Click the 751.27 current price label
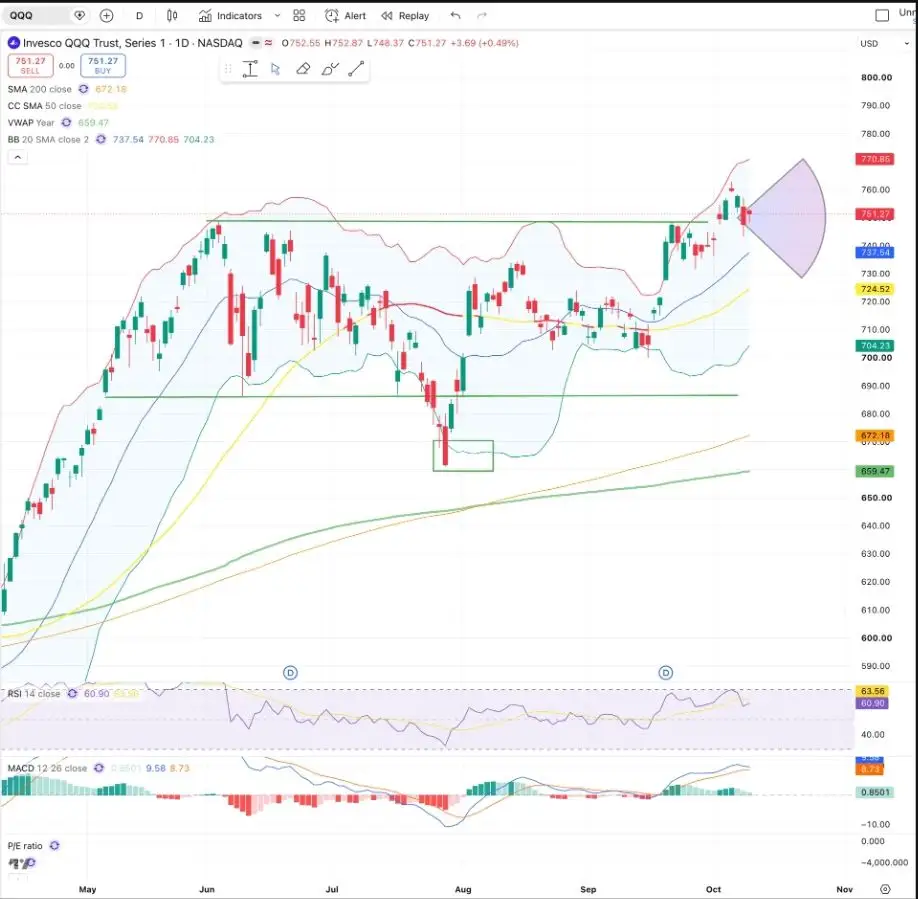This screenshot has height=899, width=918. pos(875,214)
